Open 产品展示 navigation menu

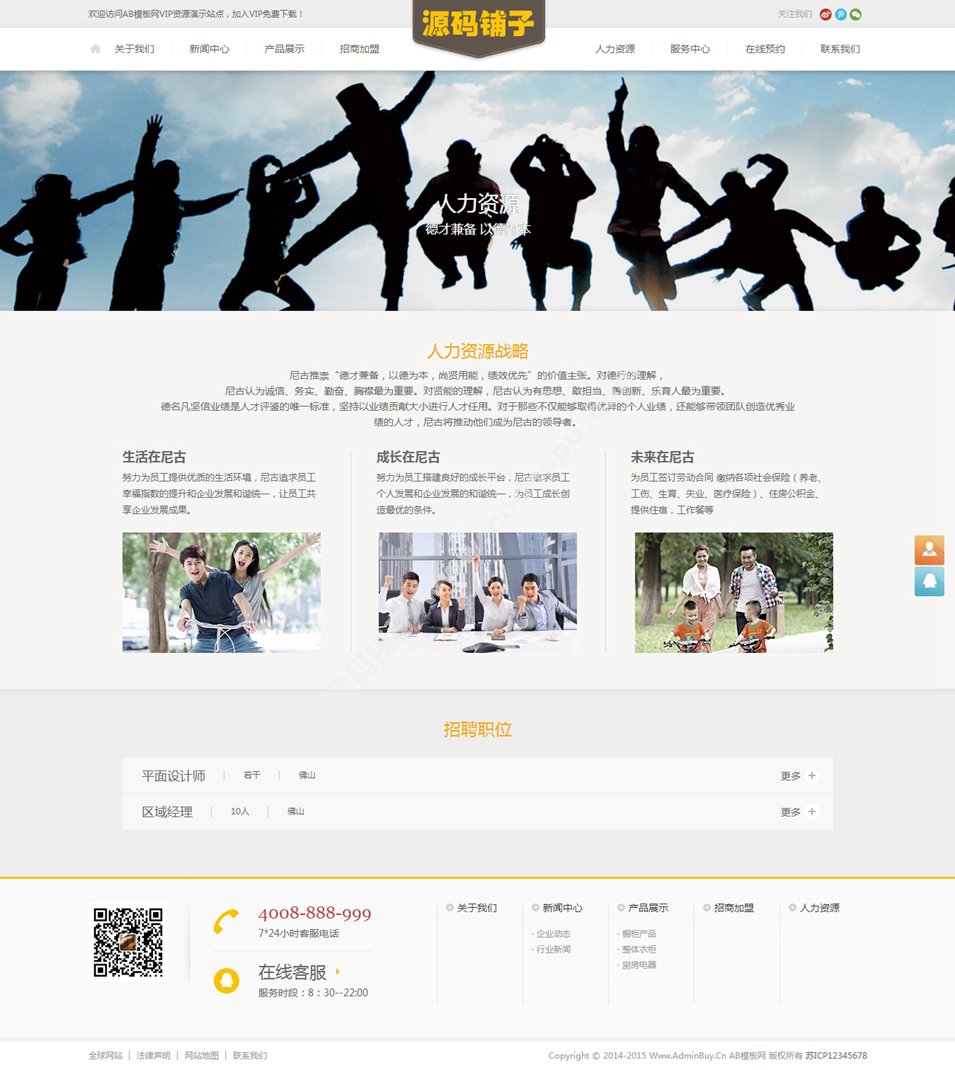coord(285,49)
